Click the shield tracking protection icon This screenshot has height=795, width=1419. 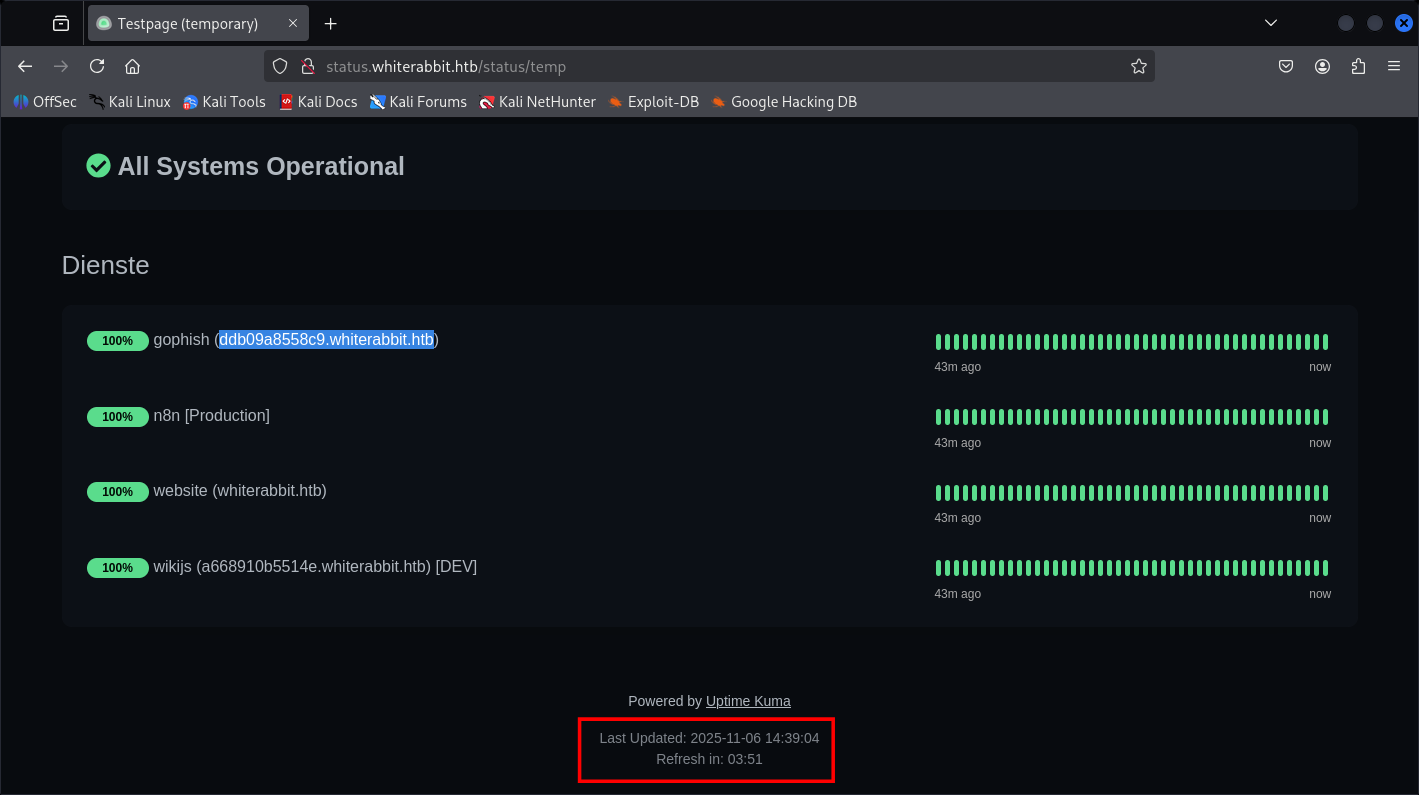pos(280,66)
